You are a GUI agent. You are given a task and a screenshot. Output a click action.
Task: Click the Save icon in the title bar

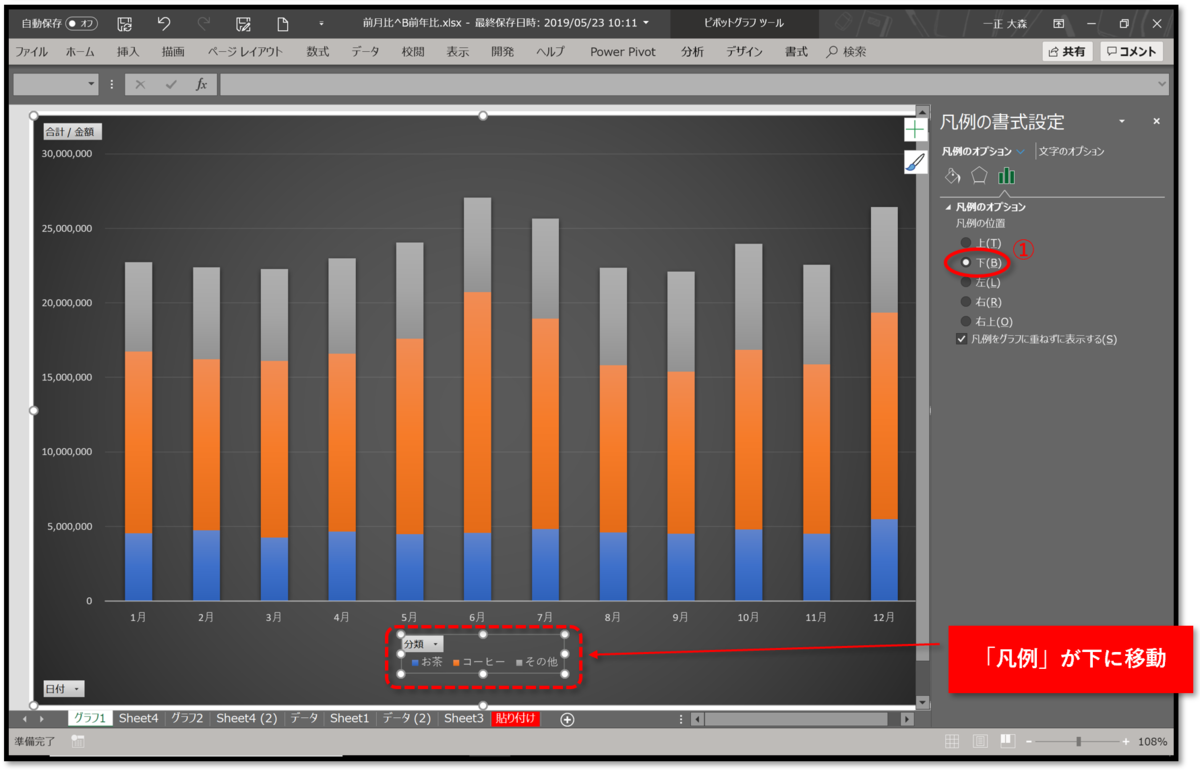point(125,23)
